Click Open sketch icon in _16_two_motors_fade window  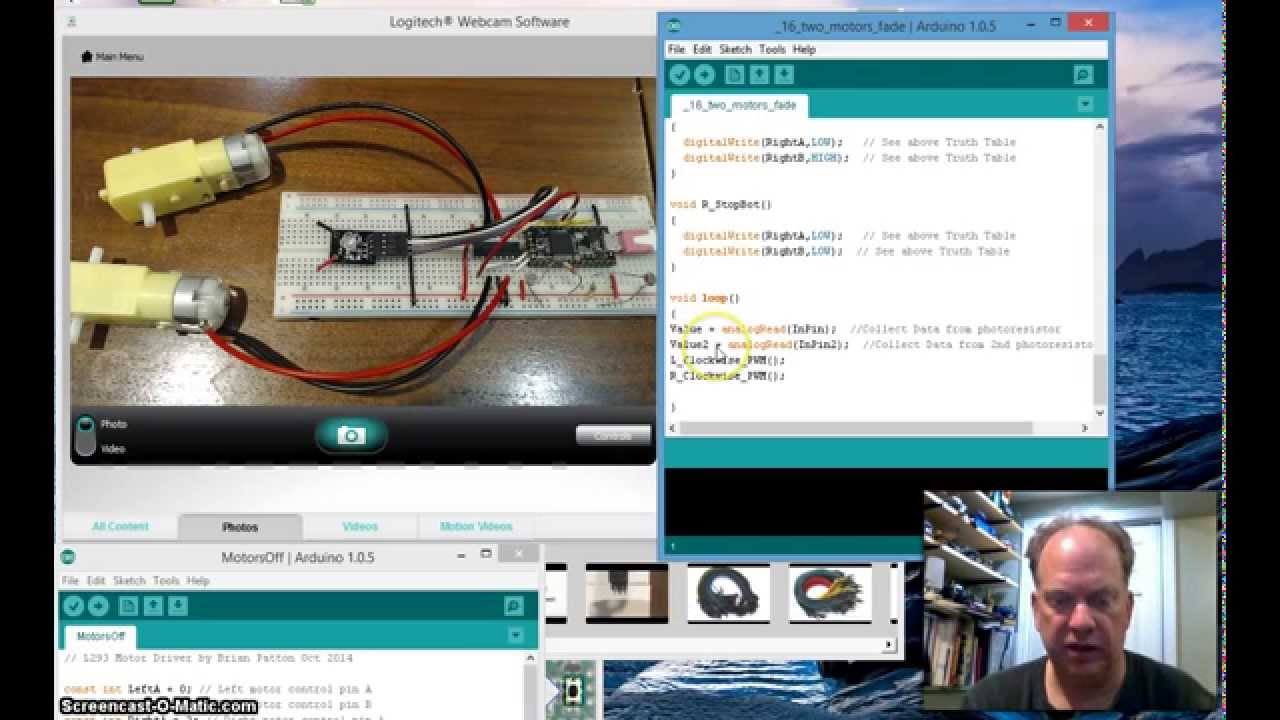[x=759, y=74]
